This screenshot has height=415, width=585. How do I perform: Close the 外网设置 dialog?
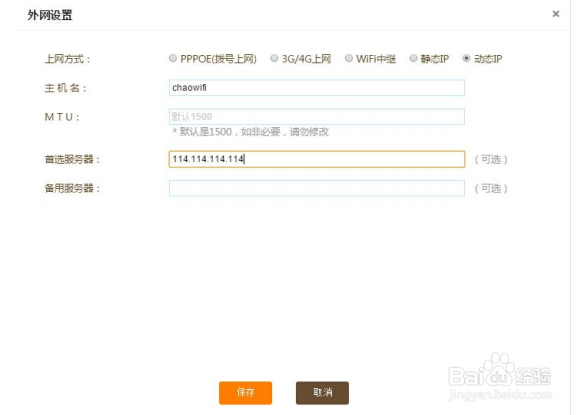pos(556,14)
